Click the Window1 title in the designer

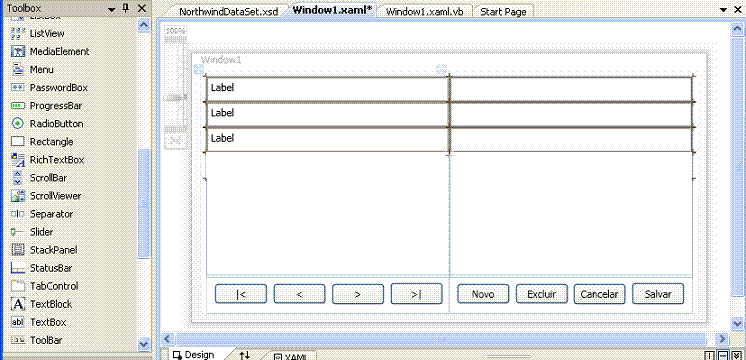[x=221, y=60]
